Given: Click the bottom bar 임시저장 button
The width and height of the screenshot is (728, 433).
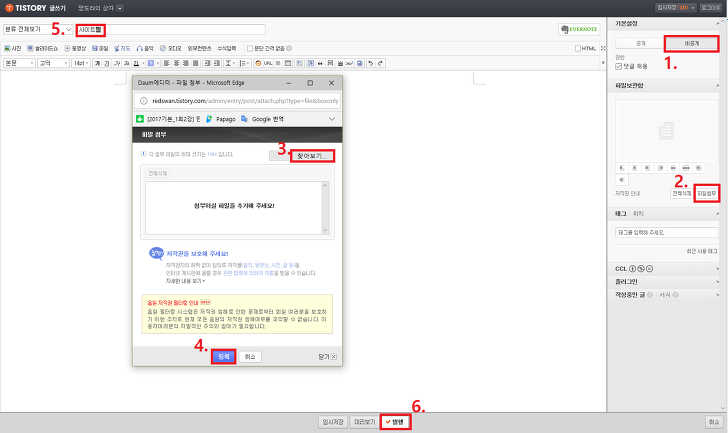Looking at the screenshot, I should tap(333, 422).
